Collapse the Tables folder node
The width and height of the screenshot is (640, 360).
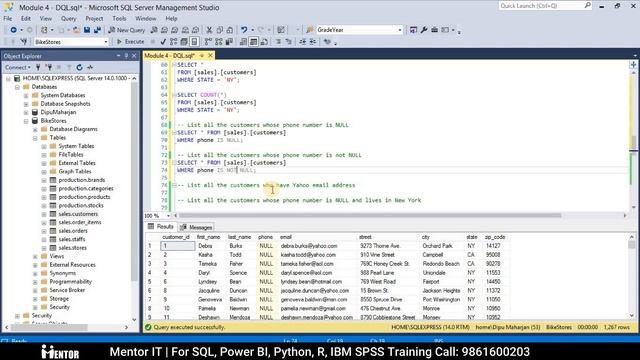click(35, 138)
